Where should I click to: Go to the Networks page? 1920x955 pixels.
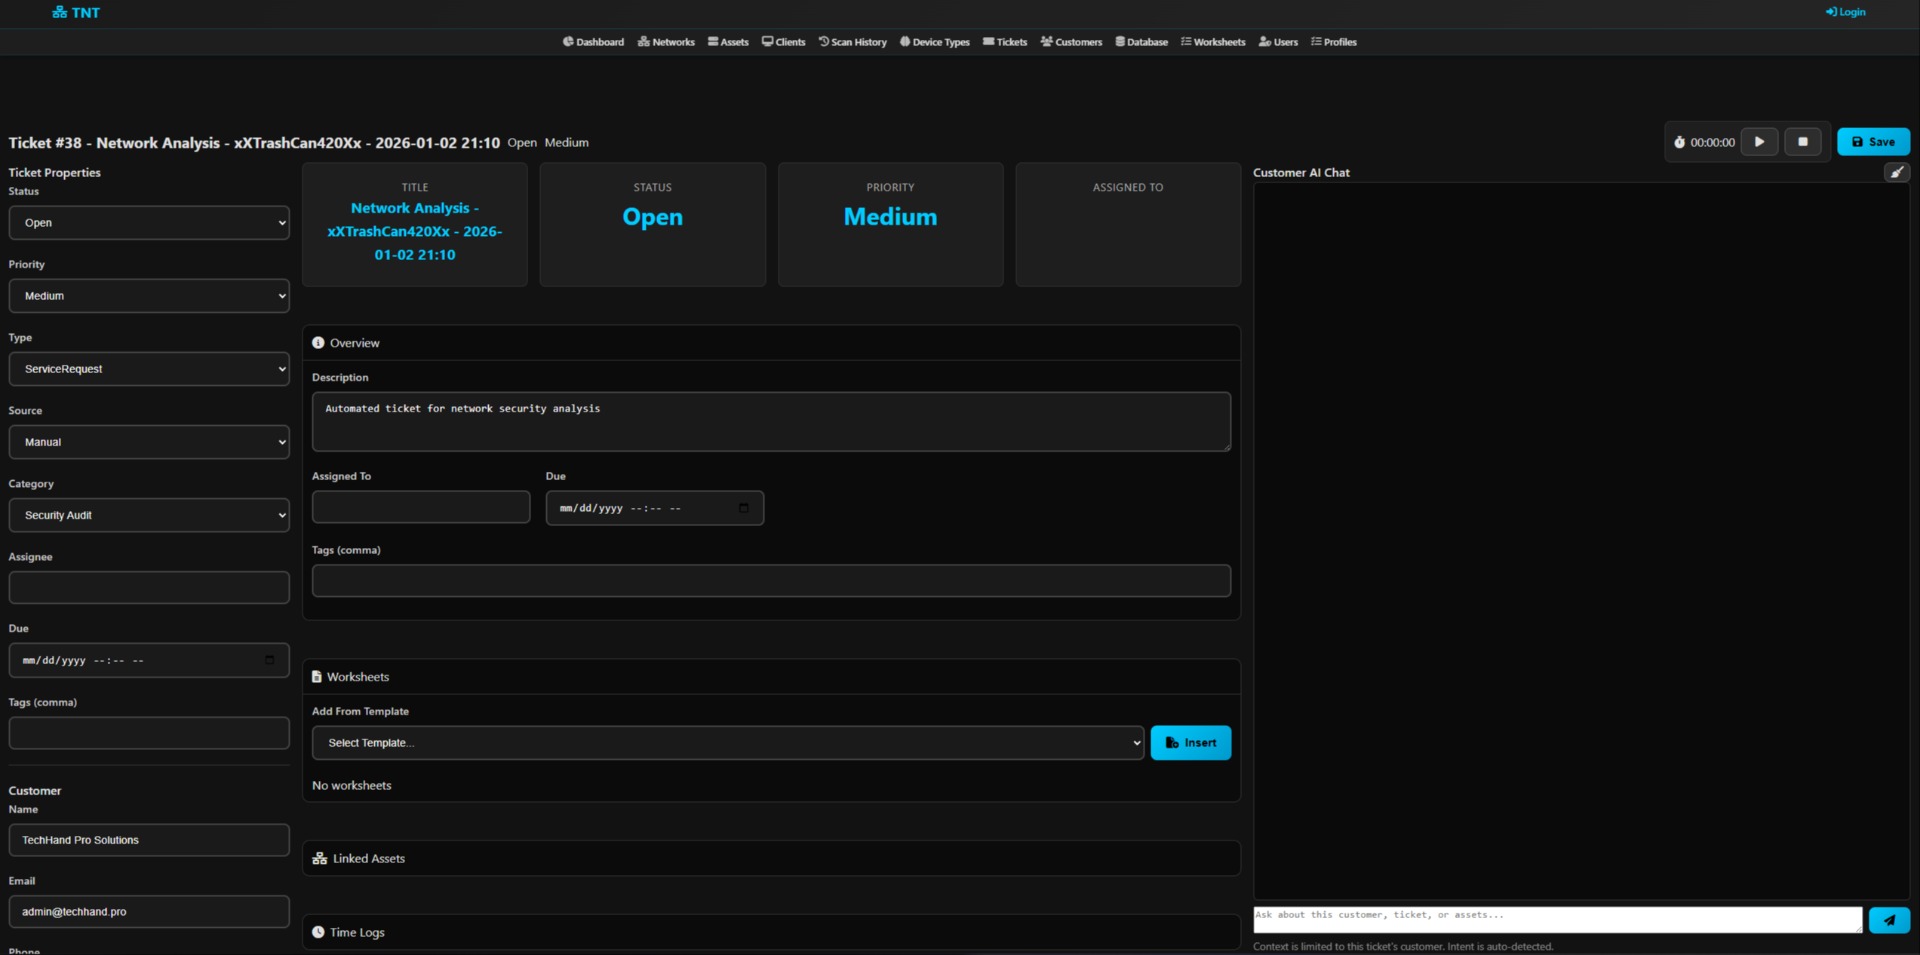coord(665,42)
